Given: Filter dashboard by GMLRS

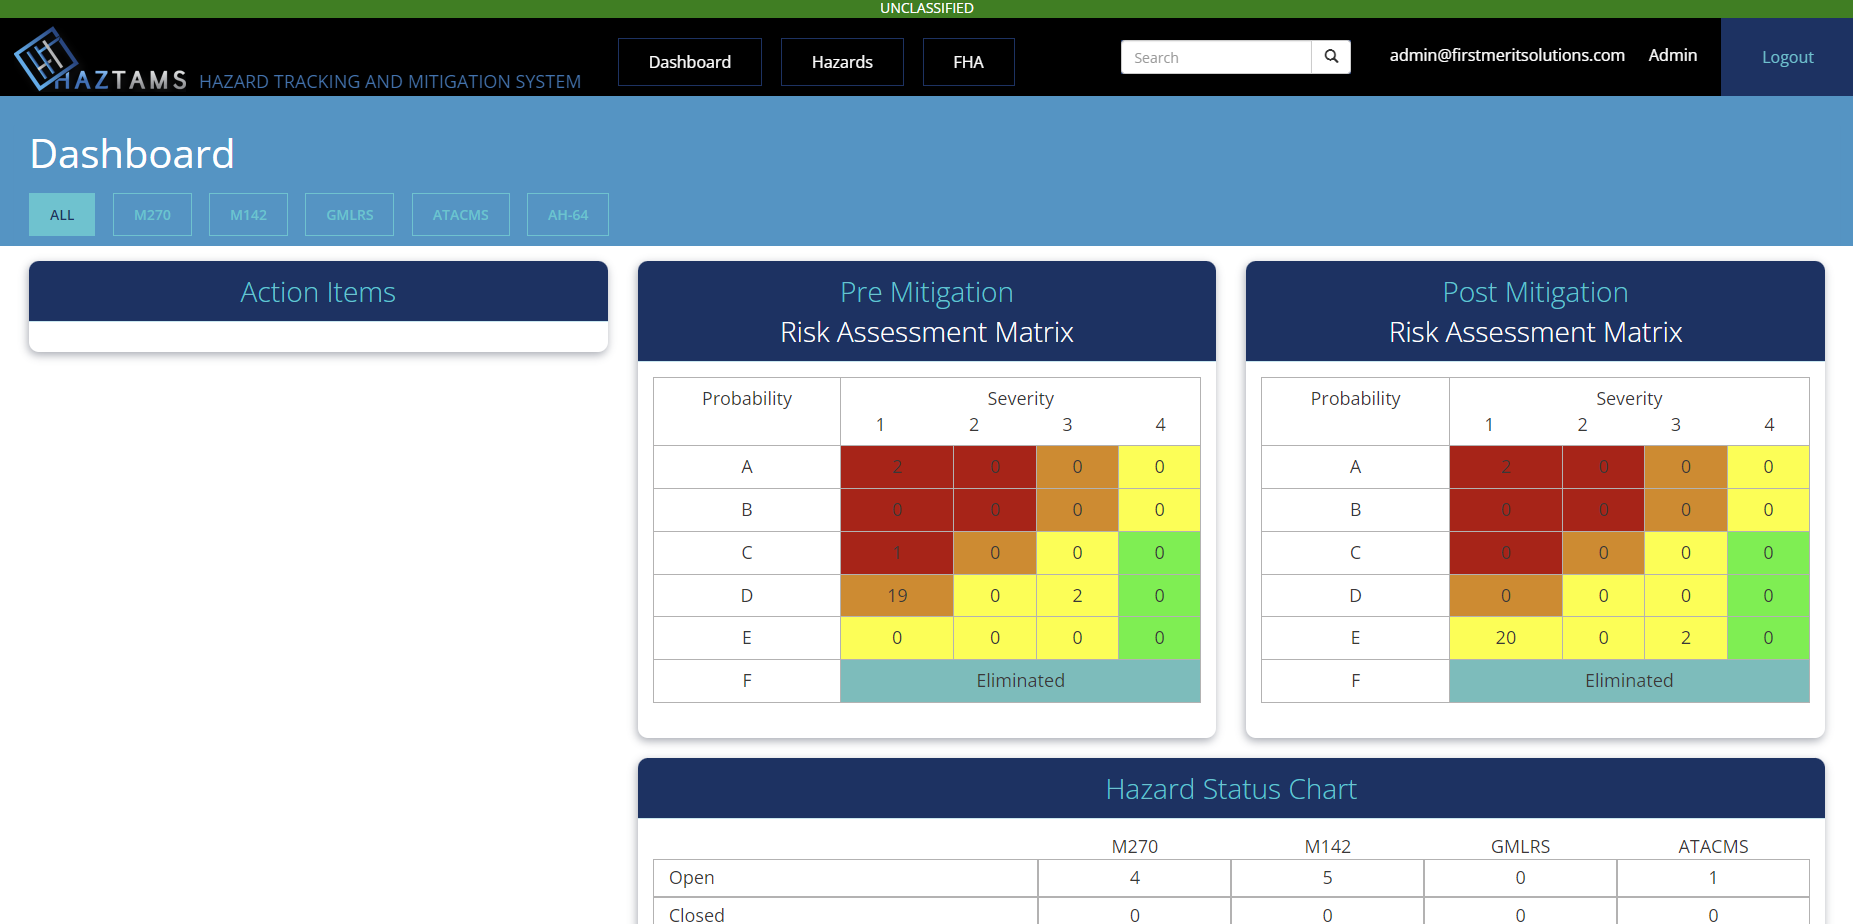Looking at the screenshot, I should tap(350, 215).
